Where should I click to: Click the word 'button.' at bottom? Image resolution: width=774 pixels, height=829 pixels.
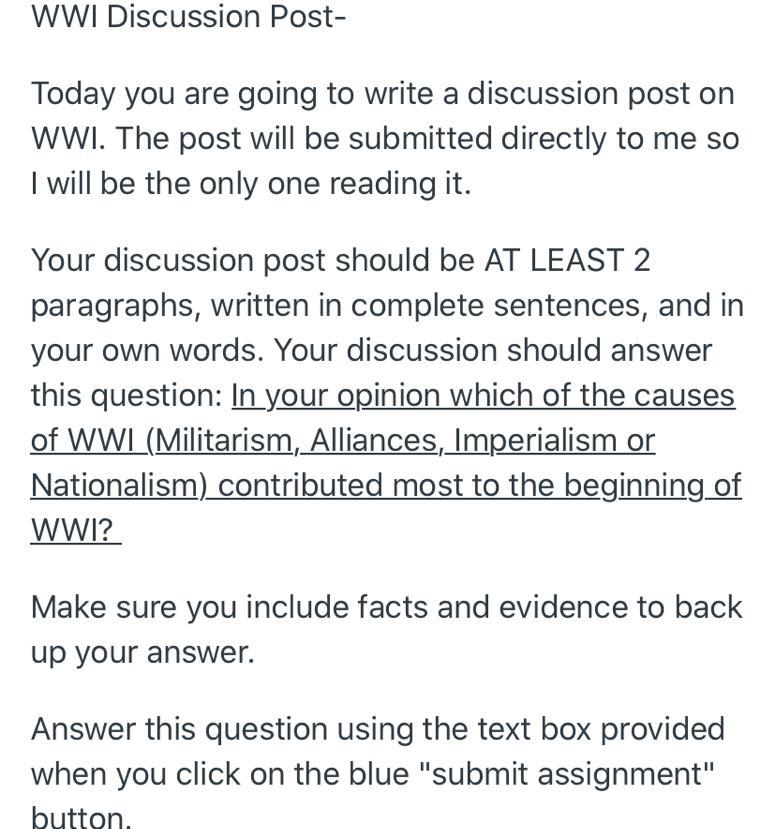[x=80, y=817]
